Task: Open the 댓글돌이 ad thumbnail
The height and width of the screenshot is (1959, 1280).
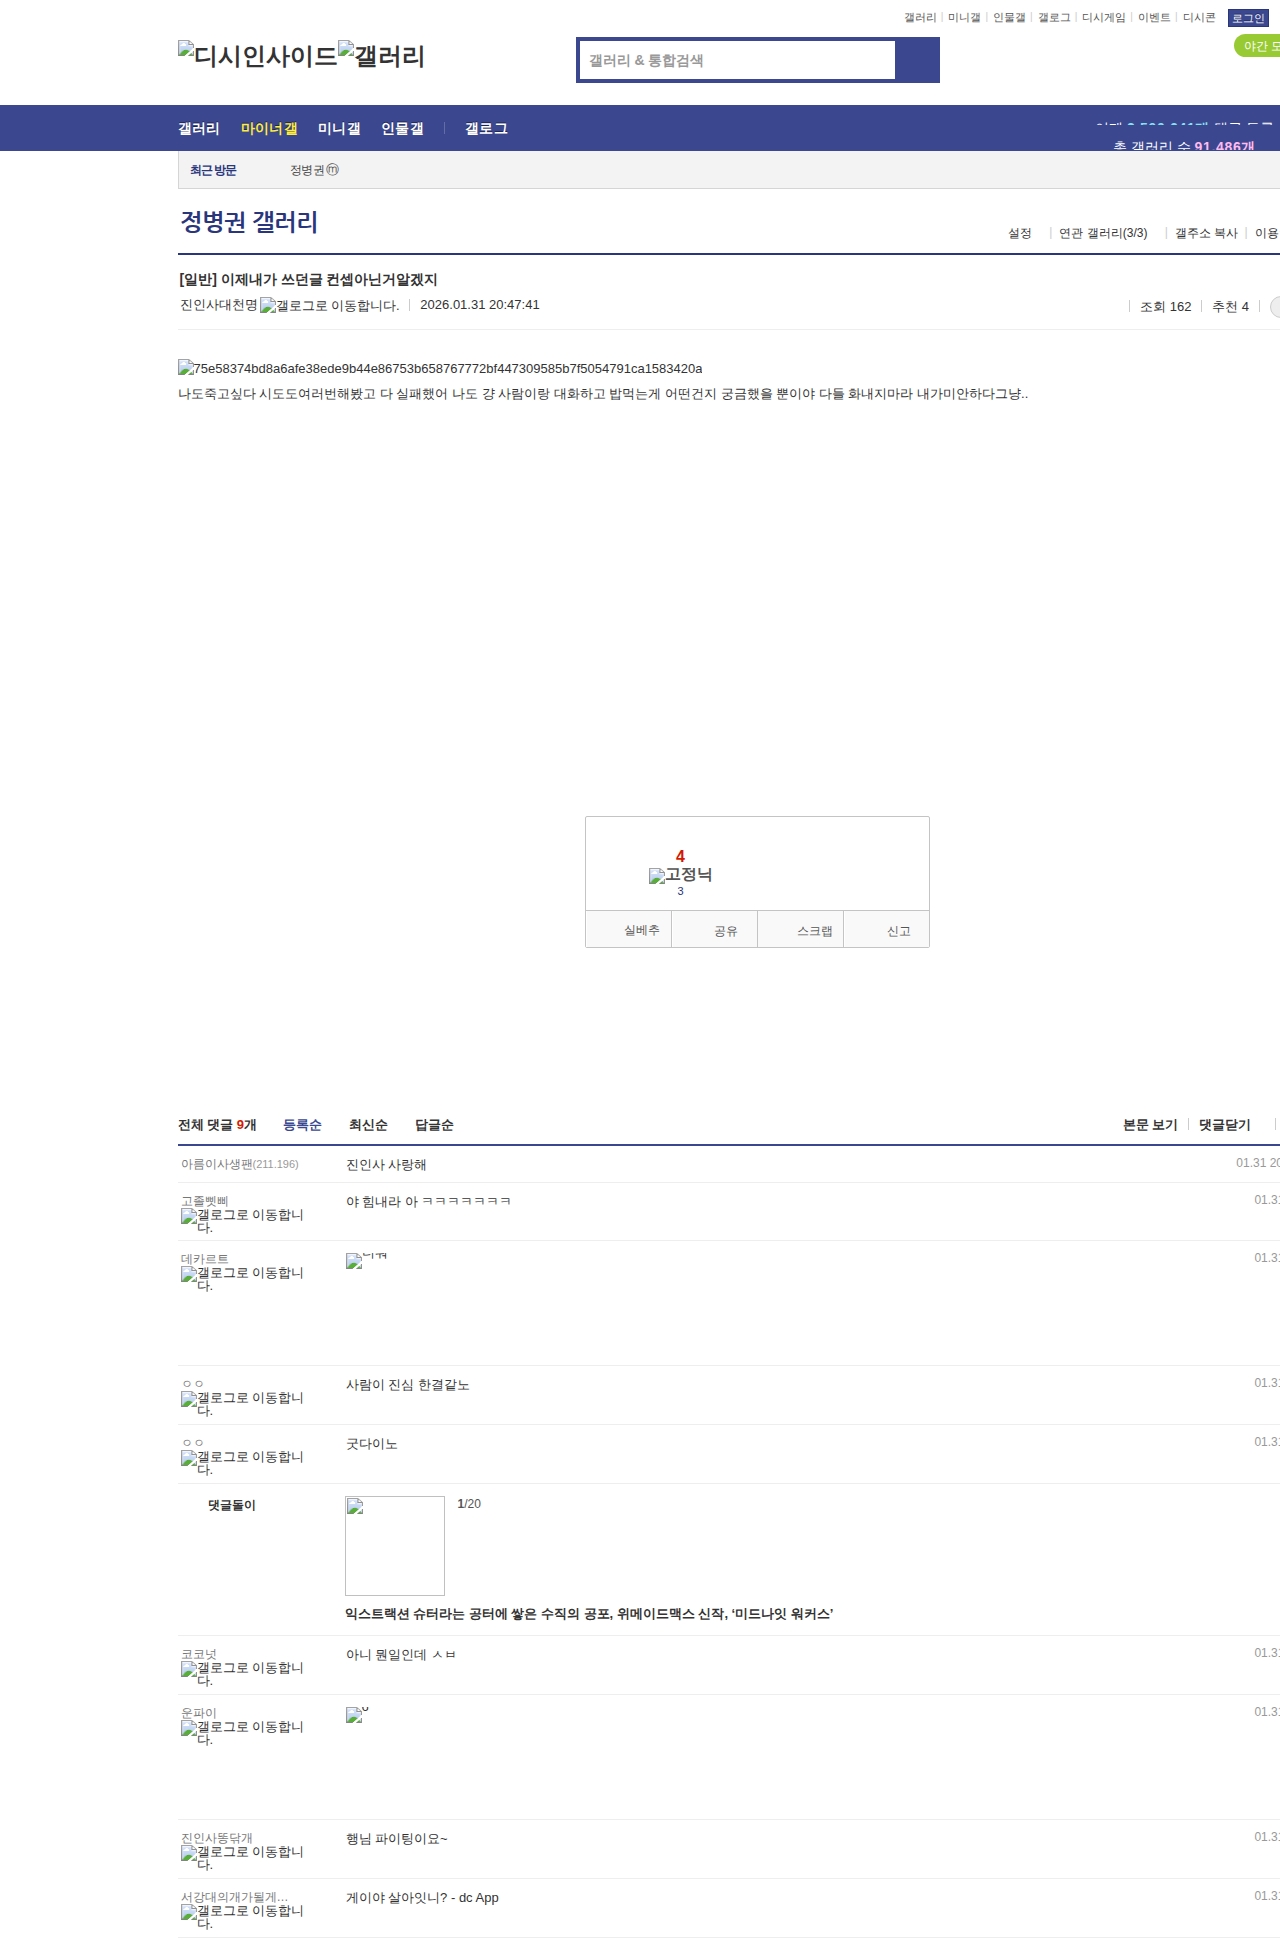Action: (395, 1545)
